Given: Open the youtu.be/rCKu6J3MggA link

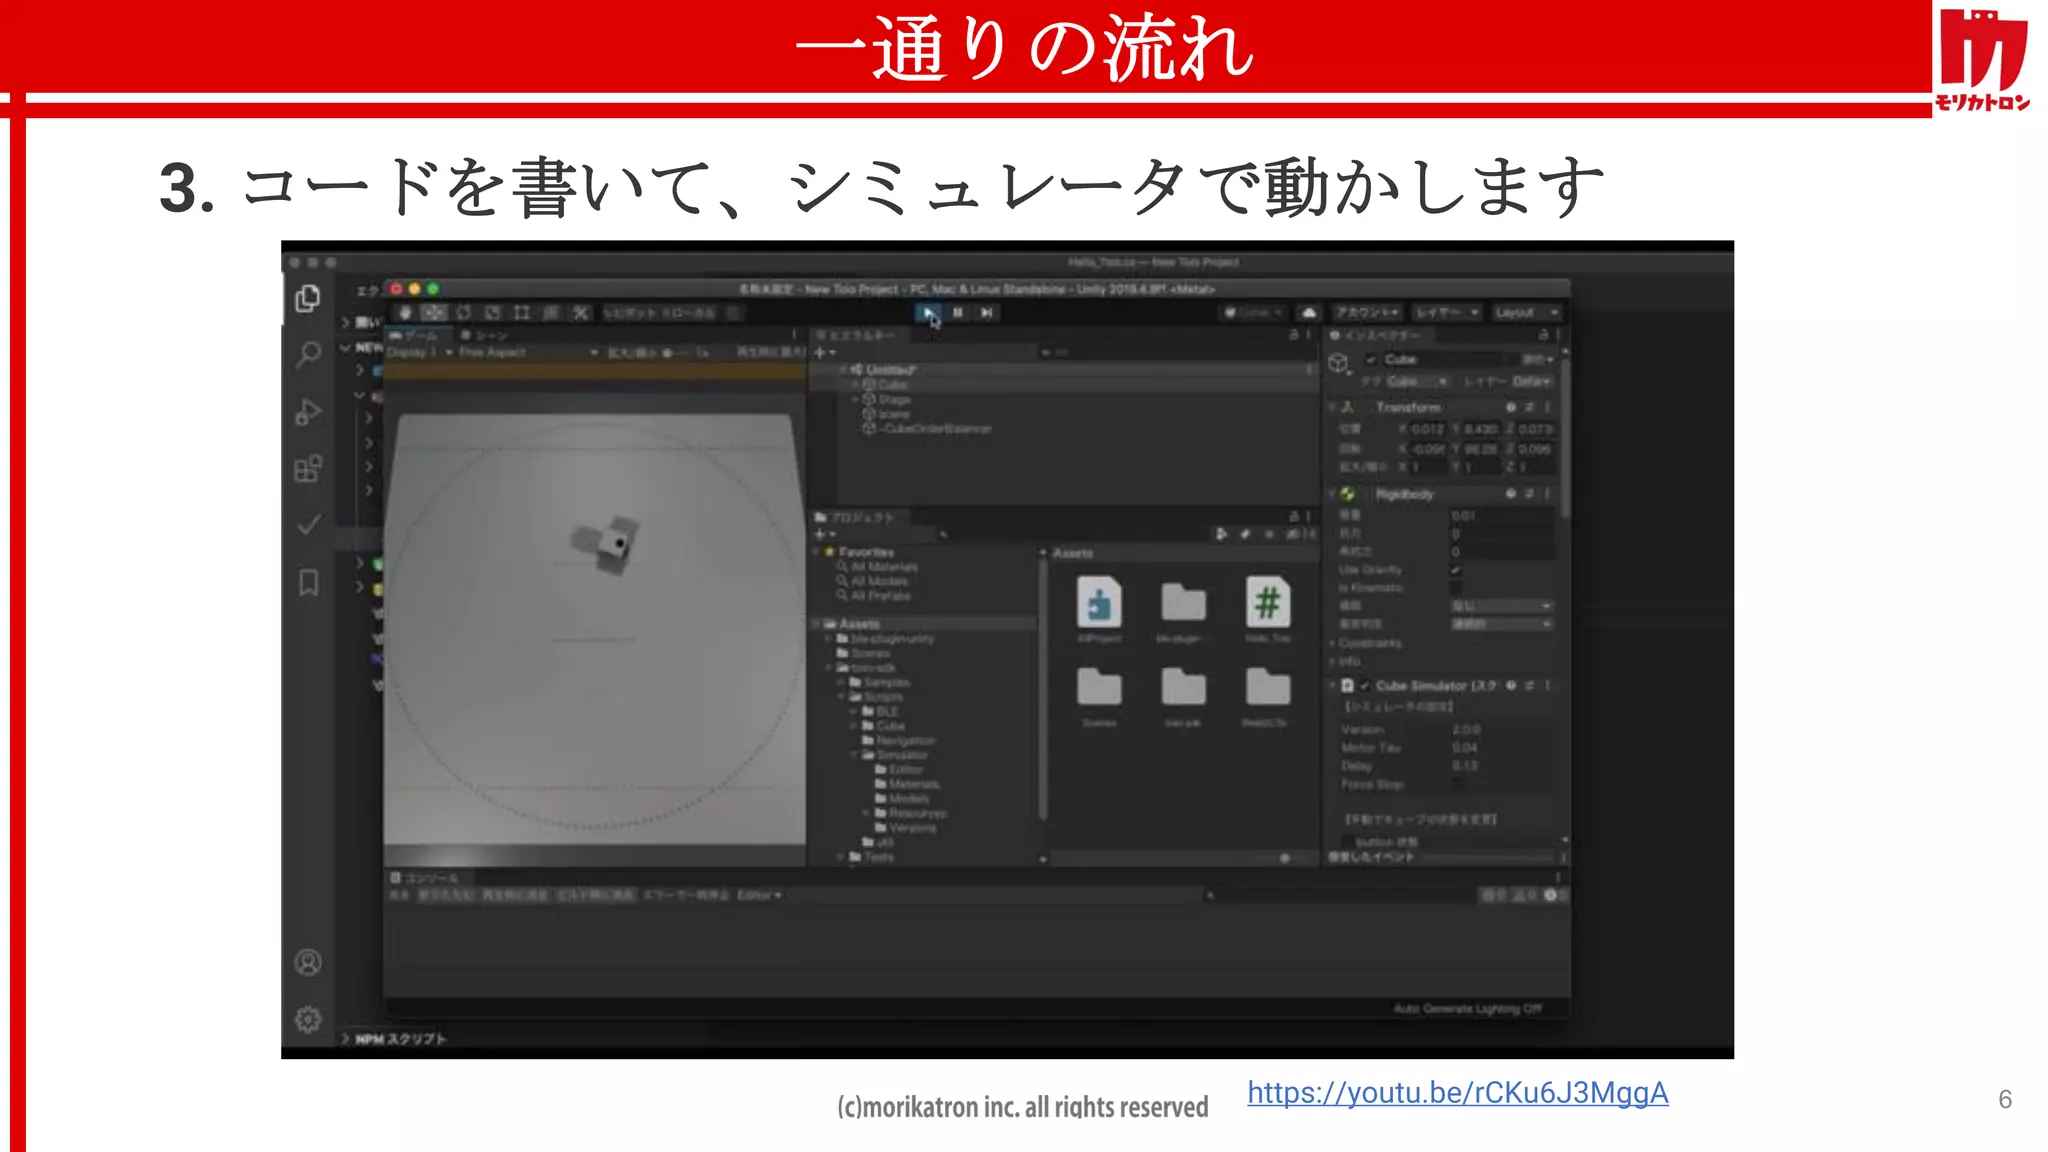Looking at the screenshot, I should [1457, 1092].
